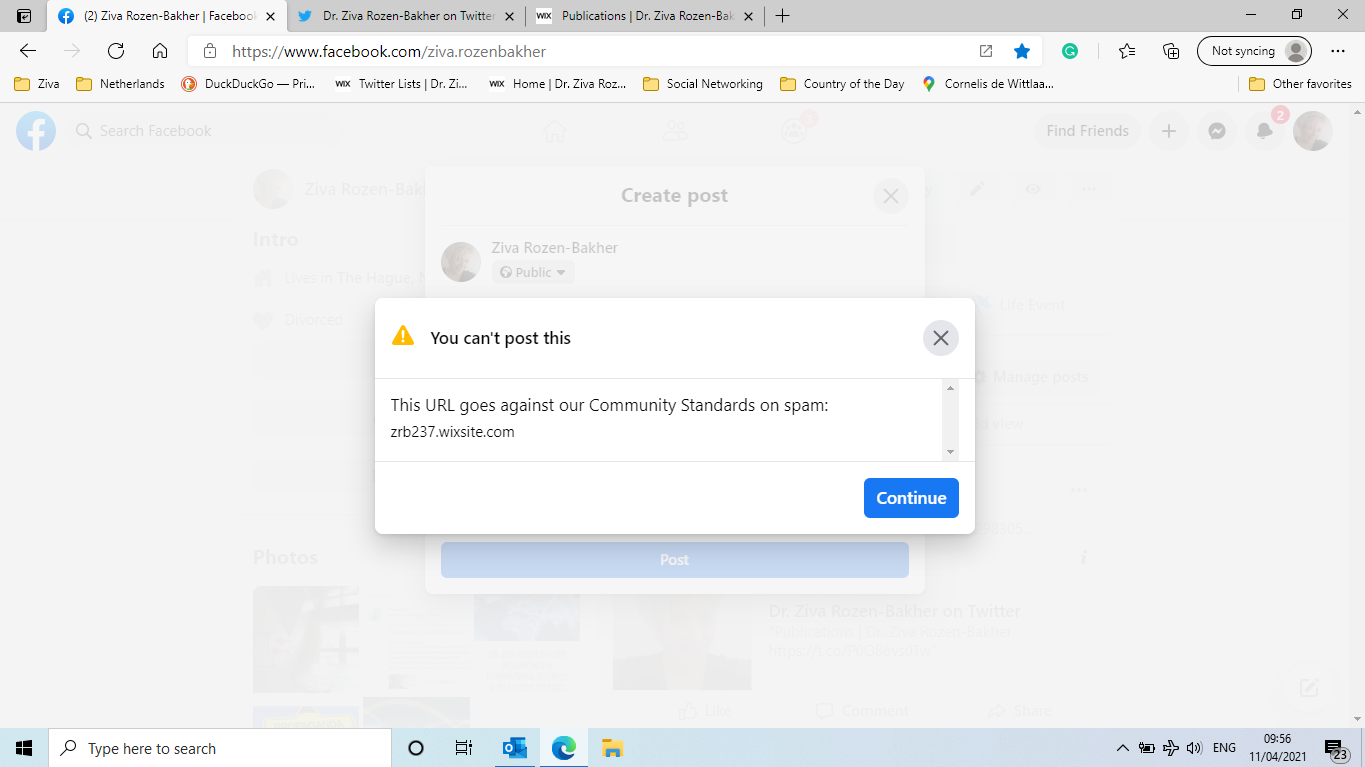
Task: Open the Facebook notifications bell
Action: coord(1264,131)
